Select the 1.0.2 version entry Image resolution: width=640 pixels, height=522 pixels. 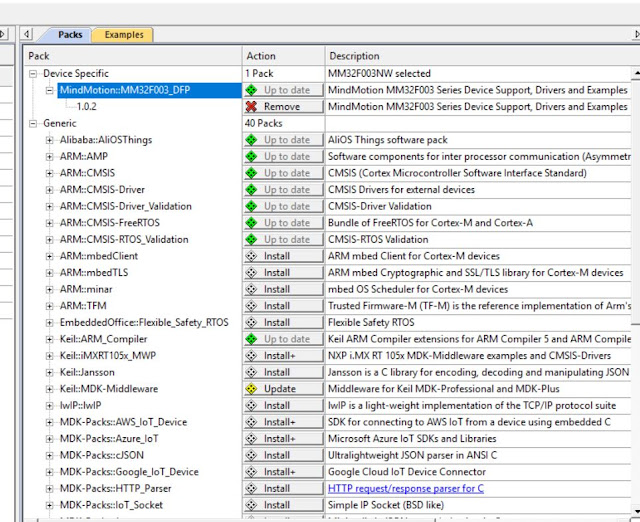click(x=87, y=107)
